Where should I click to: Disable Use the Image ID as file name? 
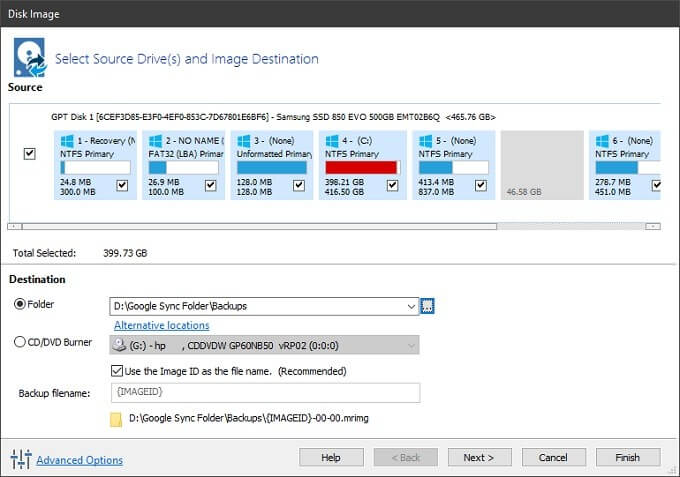coord(120,371)
